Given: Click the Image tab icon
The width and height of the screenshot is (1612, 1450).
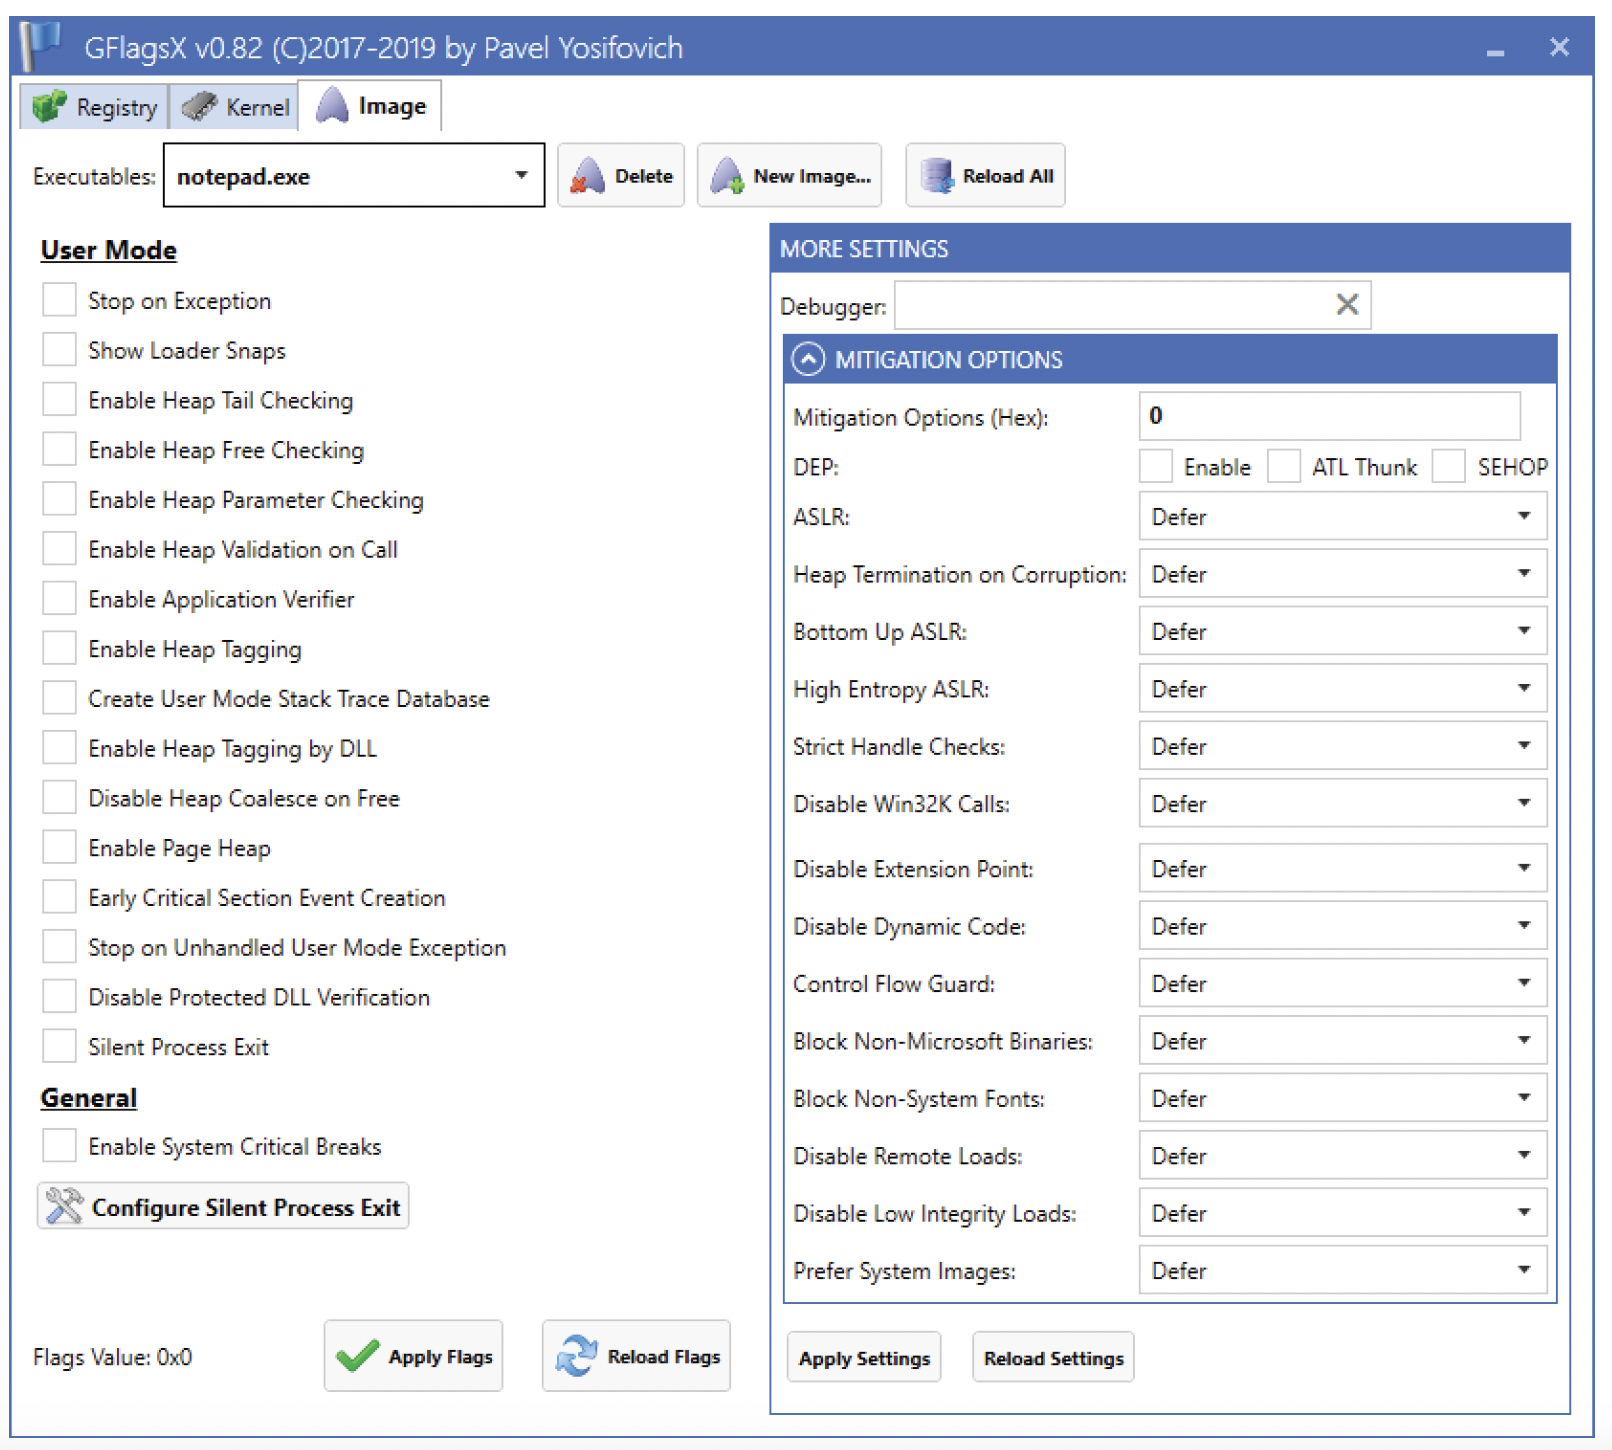Looking at the screenshot, I should click(x=332, y=105).
